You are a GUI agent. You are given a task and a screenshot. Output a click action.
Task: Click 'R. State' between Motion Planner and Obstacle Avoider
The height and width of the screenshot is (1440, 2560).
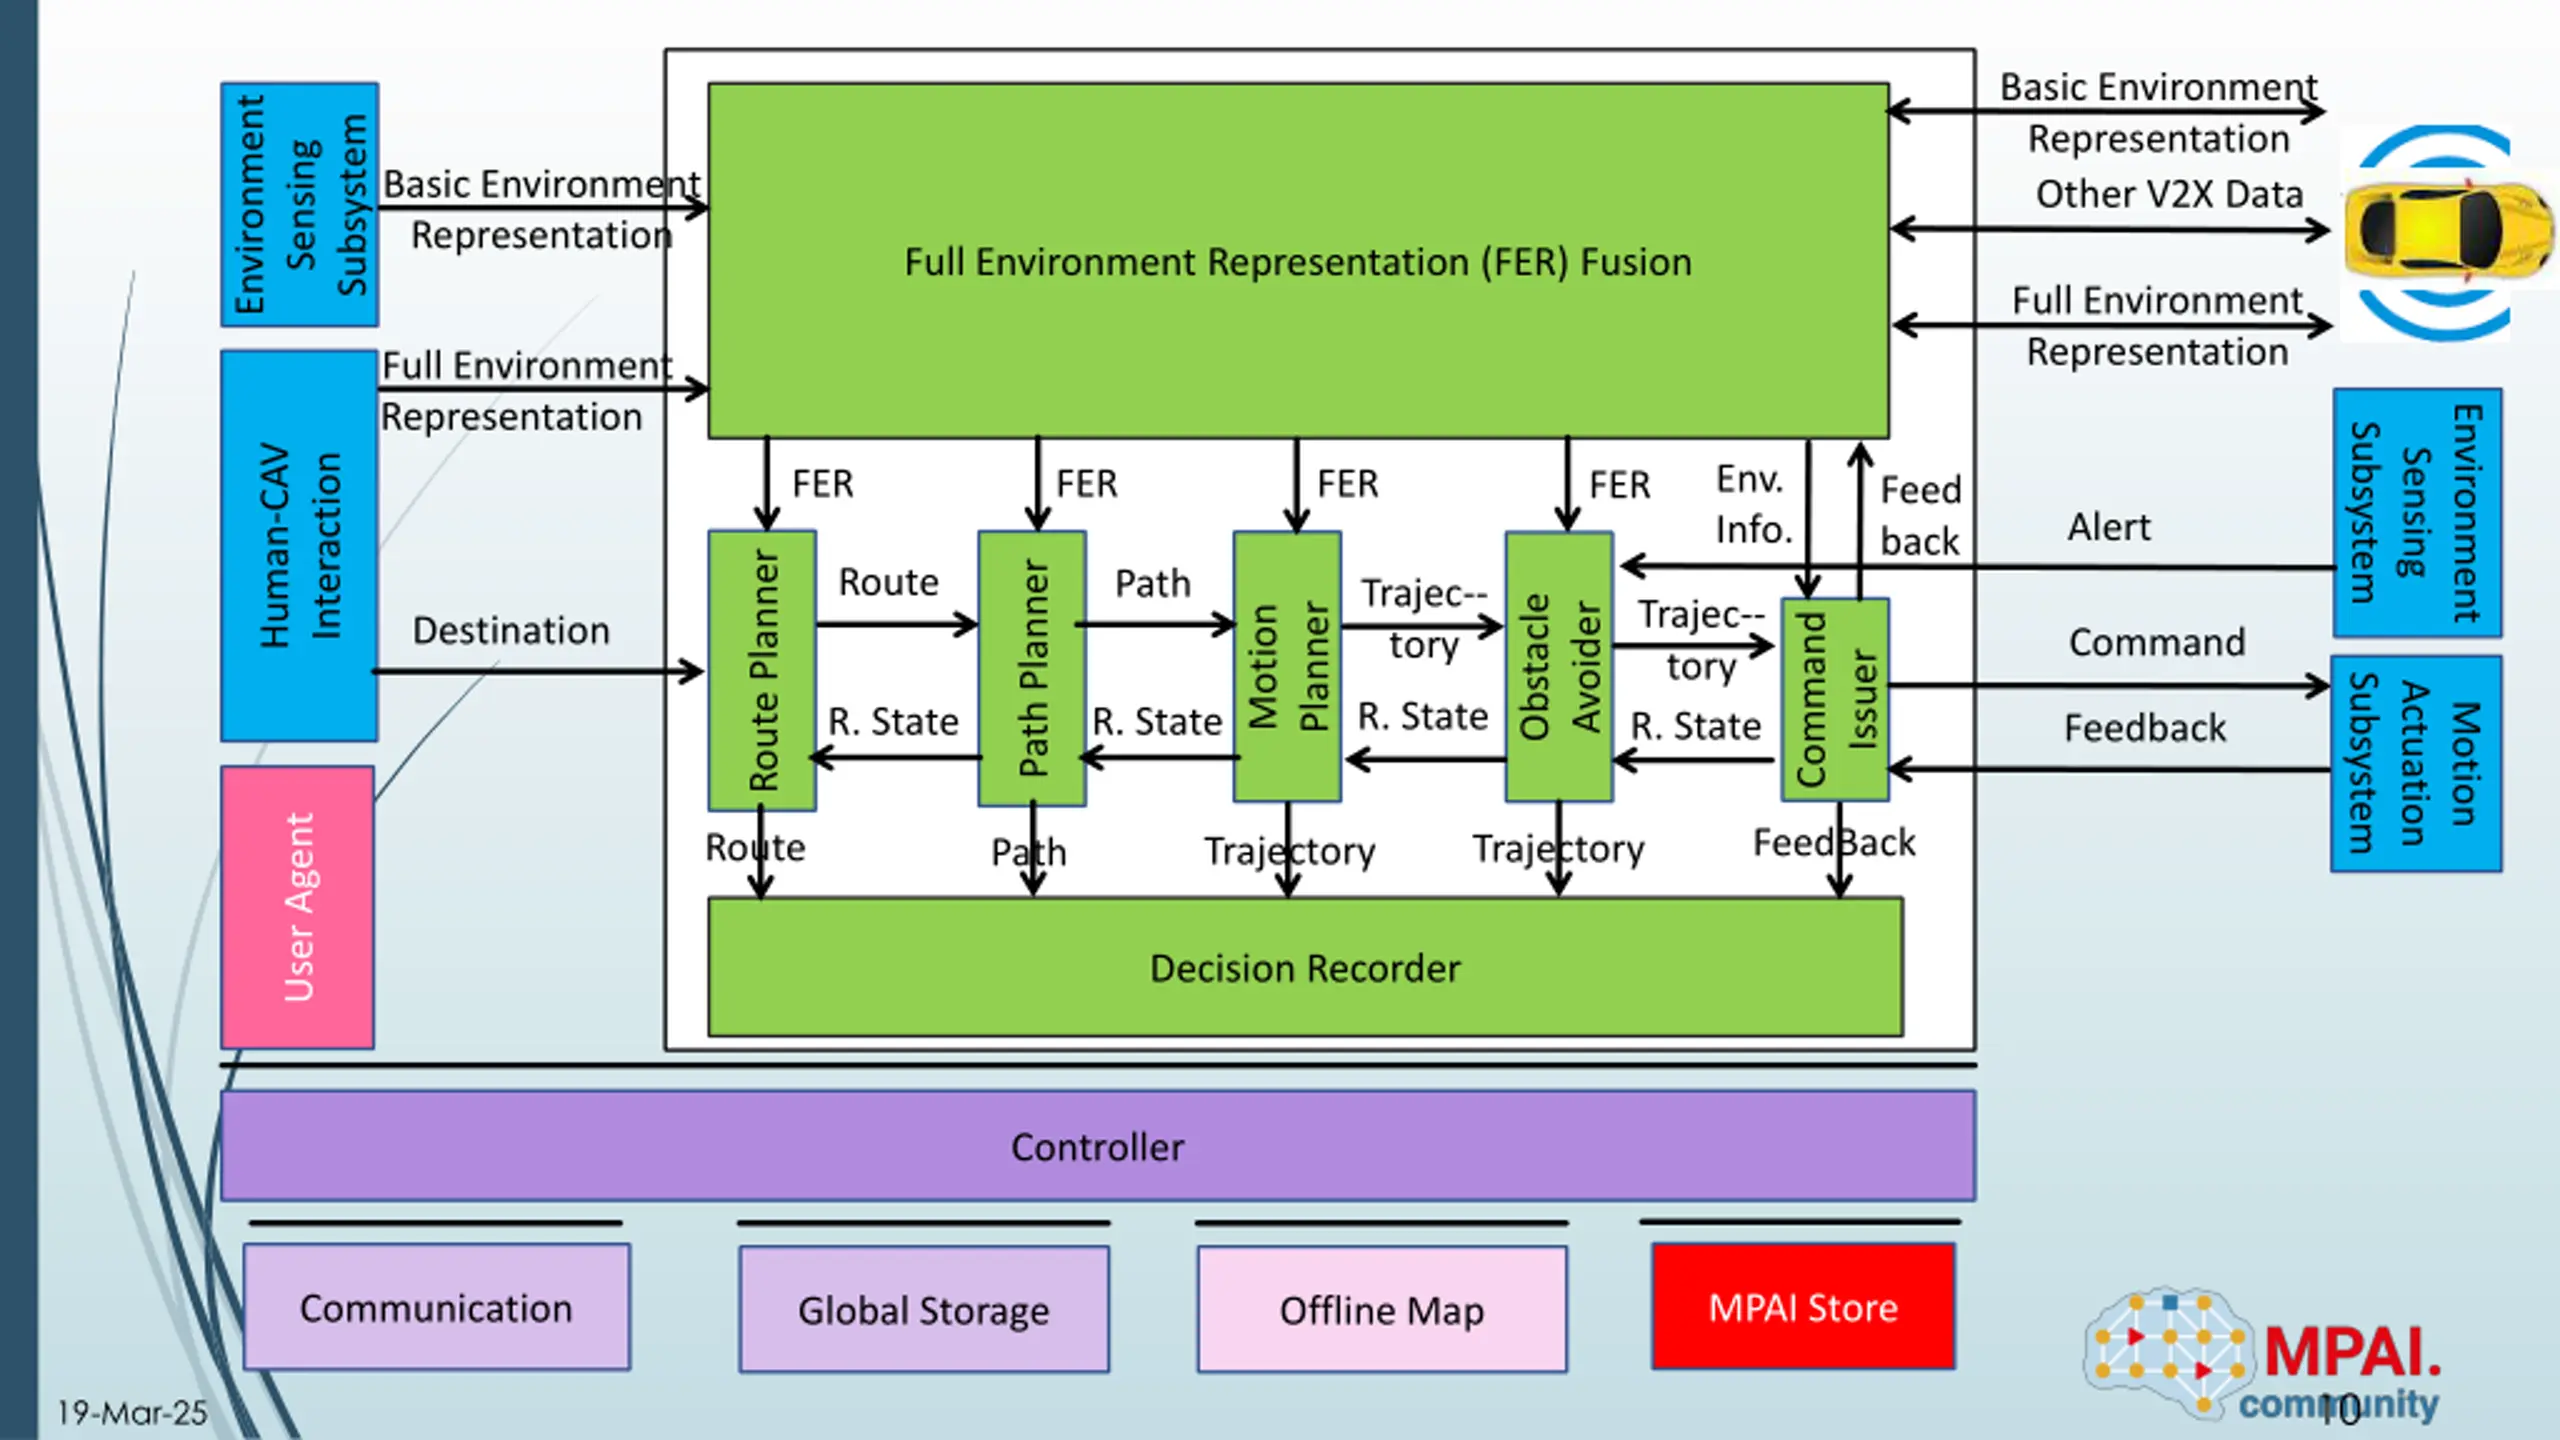1423,716
